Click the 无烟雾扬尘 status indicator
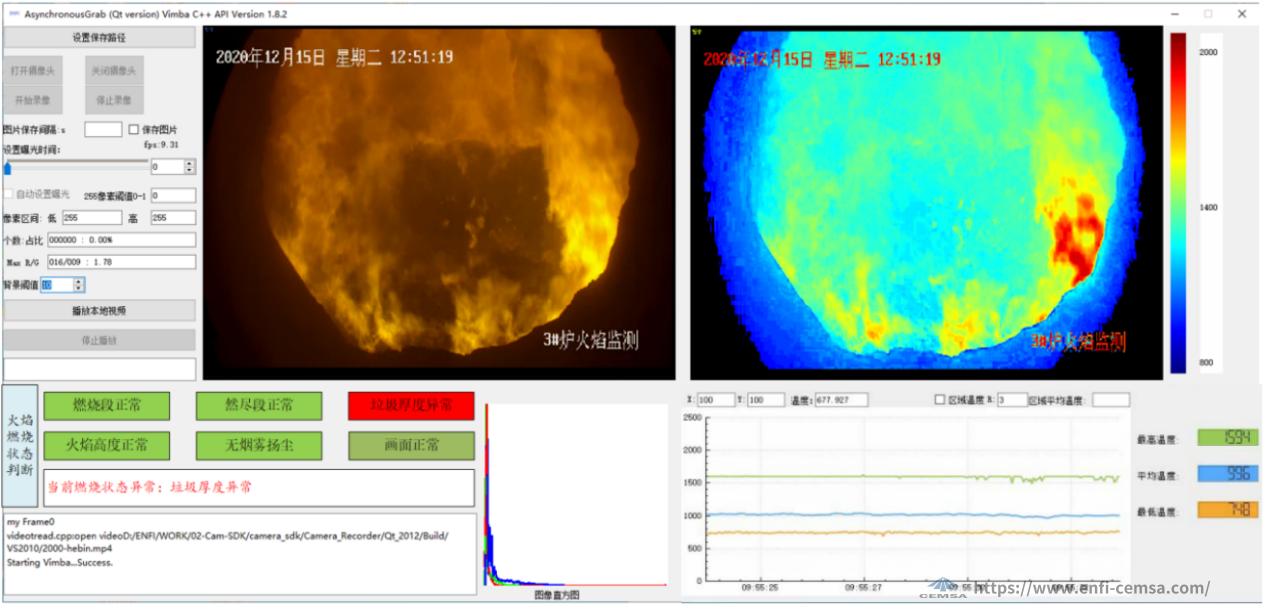 [x=259, y=445]
